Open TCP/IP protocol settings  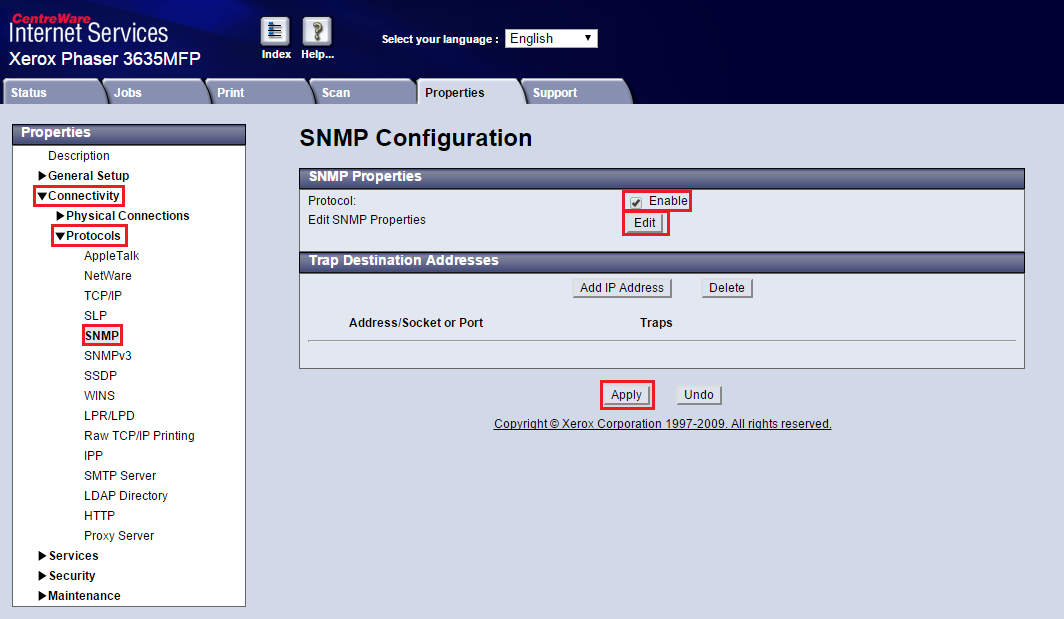point(103,296)
